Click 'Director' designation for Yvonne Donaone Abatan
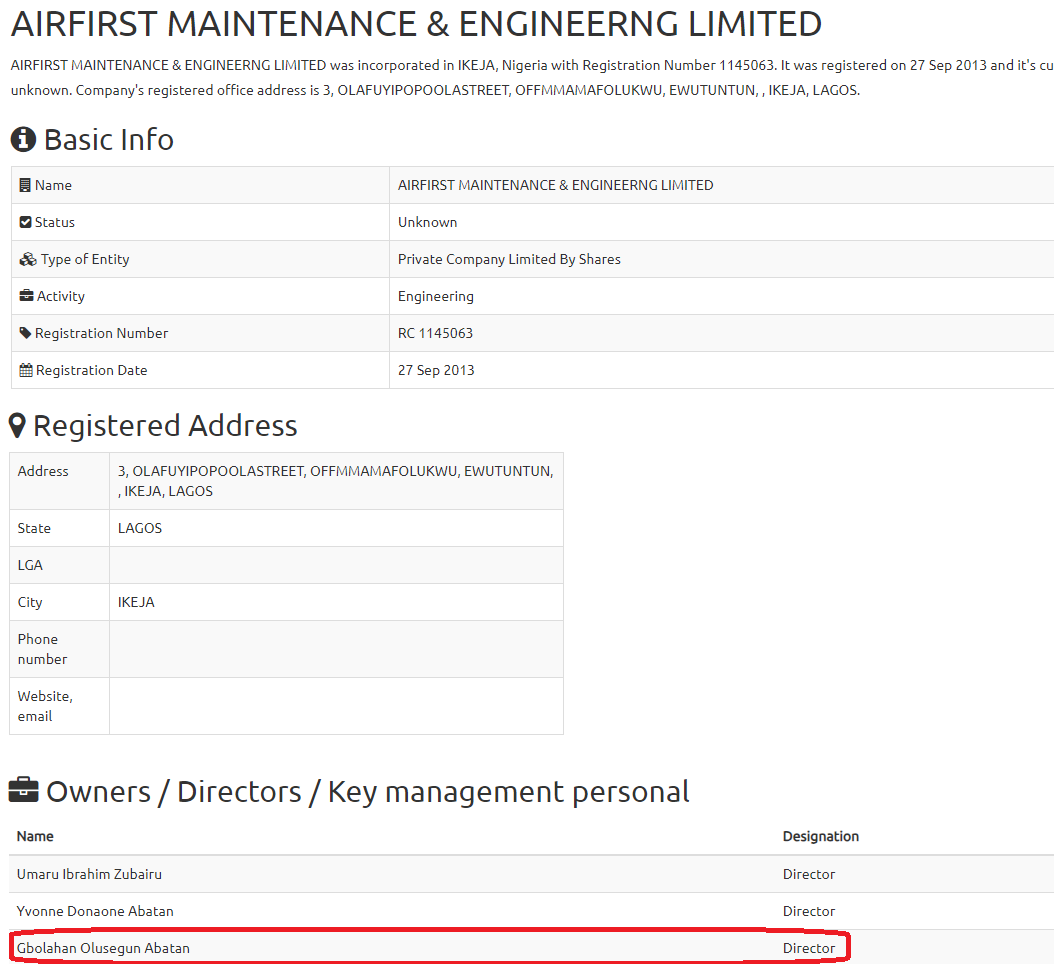 click(809, 911)
